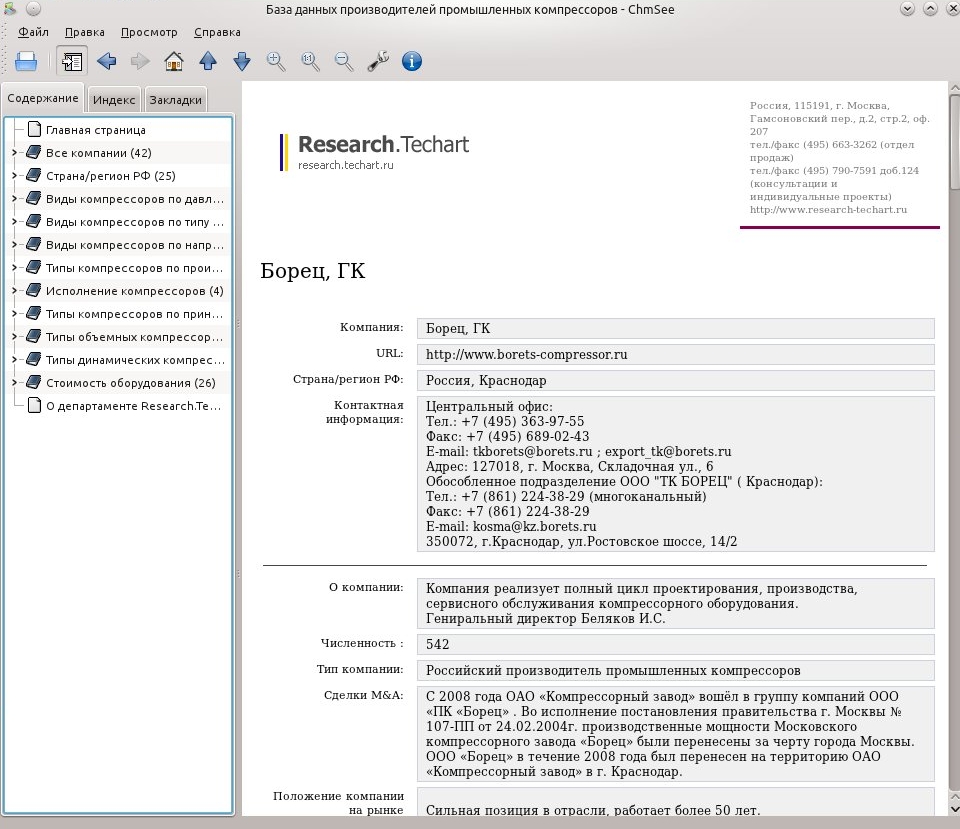This screenshot has width=960, height=829.
Task: Click the blue info About icon
Action: click(412, 61)
